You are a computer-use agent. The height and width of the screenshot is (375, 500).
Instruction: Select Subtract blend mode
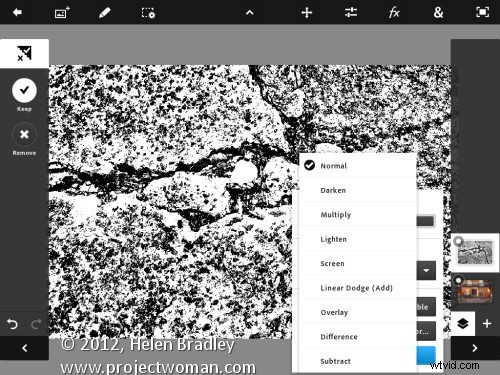click(x=358, y=361)
